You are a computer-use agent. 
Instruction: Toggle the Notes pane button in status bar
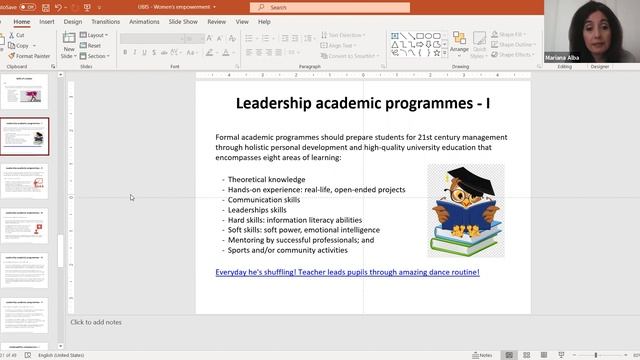tap(482, 355)
